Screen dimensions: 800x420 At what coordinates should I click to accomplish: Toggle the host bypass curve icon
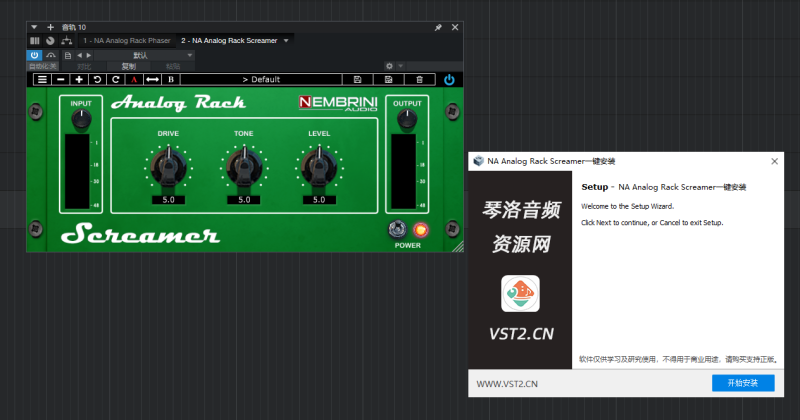(51, 55)
